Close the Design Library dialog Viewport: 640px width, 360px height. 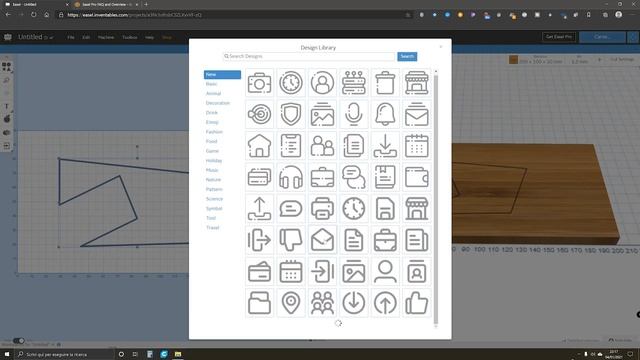[x=440, y=47]
